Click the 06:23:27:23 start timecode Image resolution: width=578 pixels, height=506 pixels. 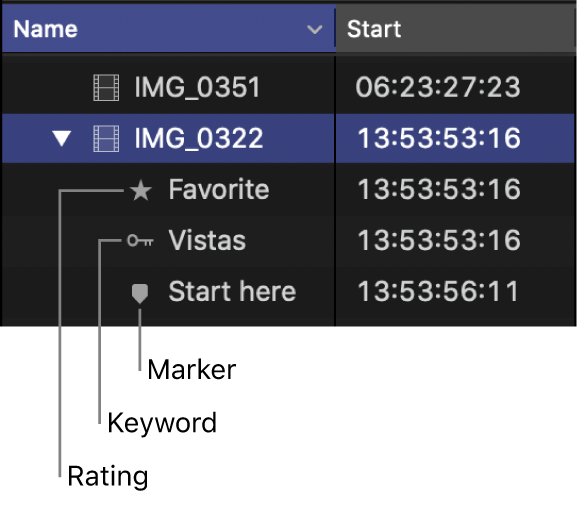438,87
